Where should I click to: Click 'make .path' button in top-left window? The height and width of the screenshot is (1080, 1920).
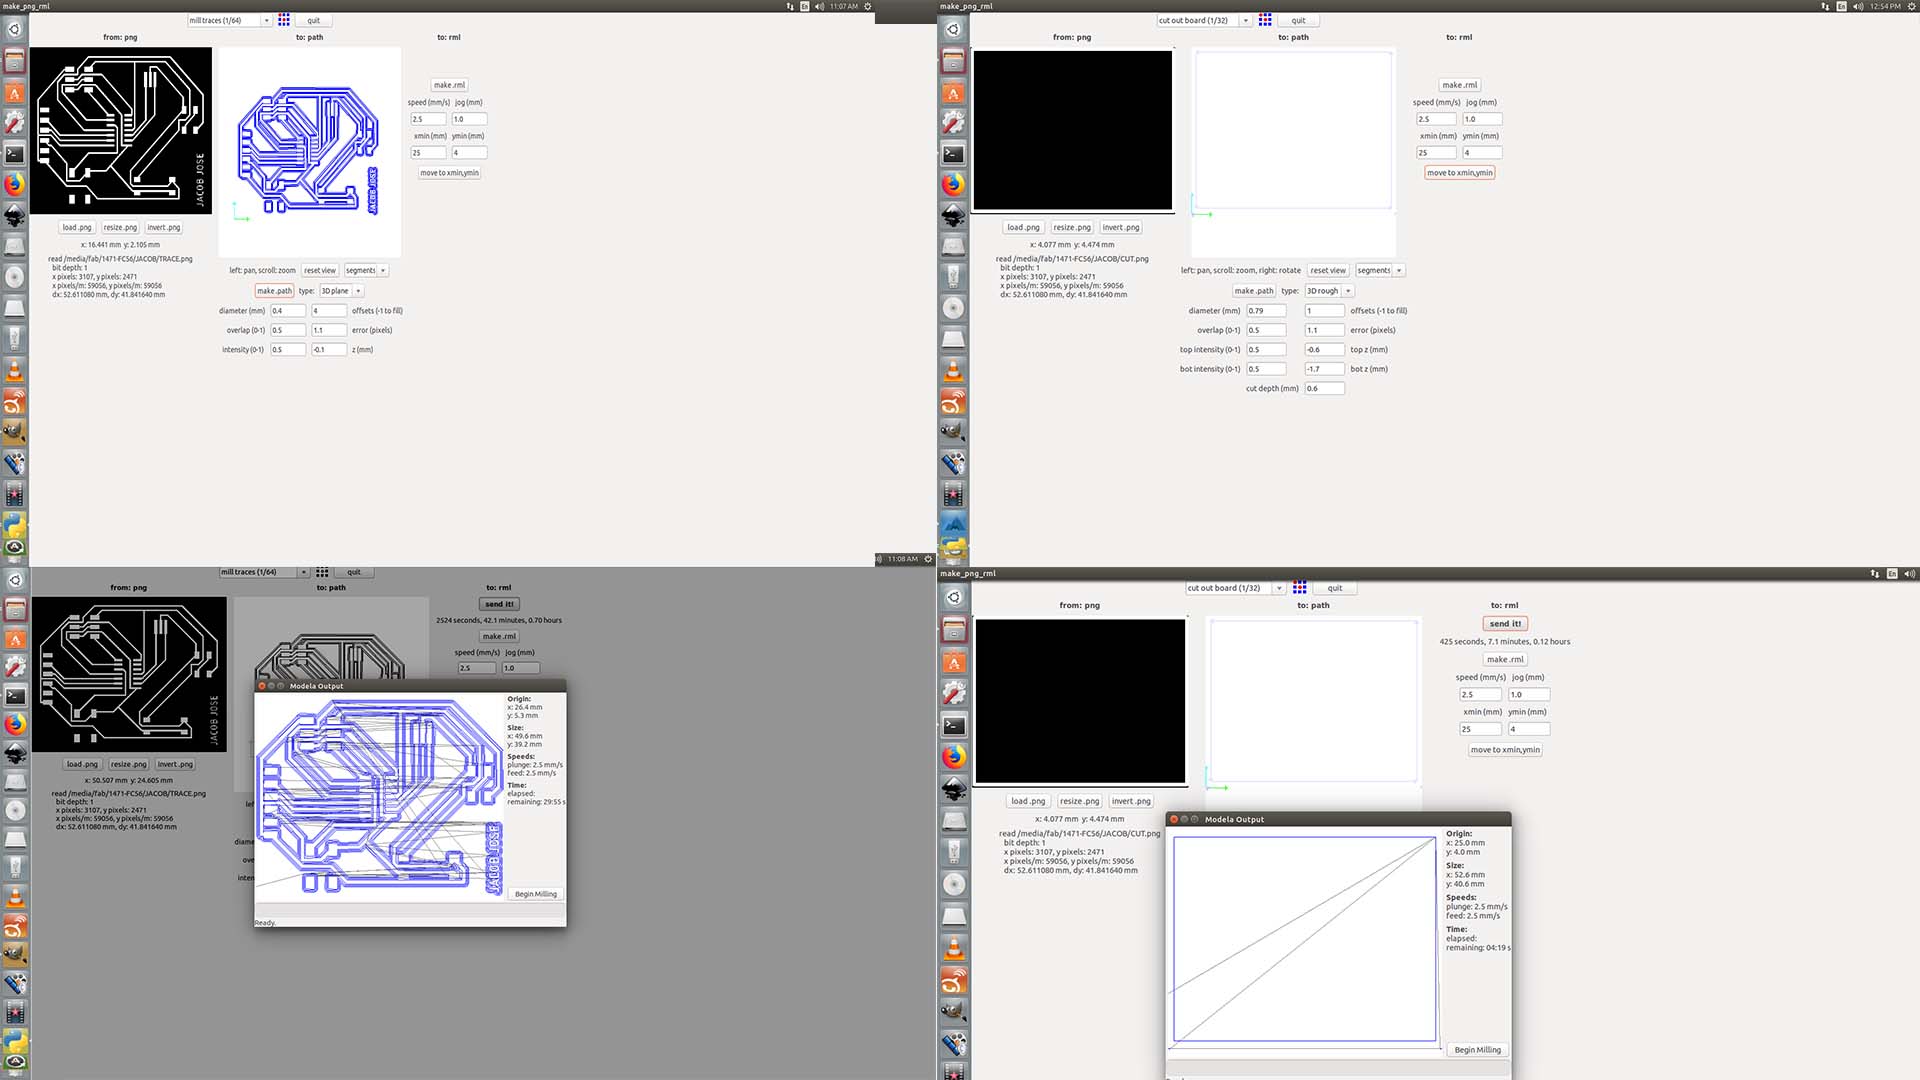(274, 291)
